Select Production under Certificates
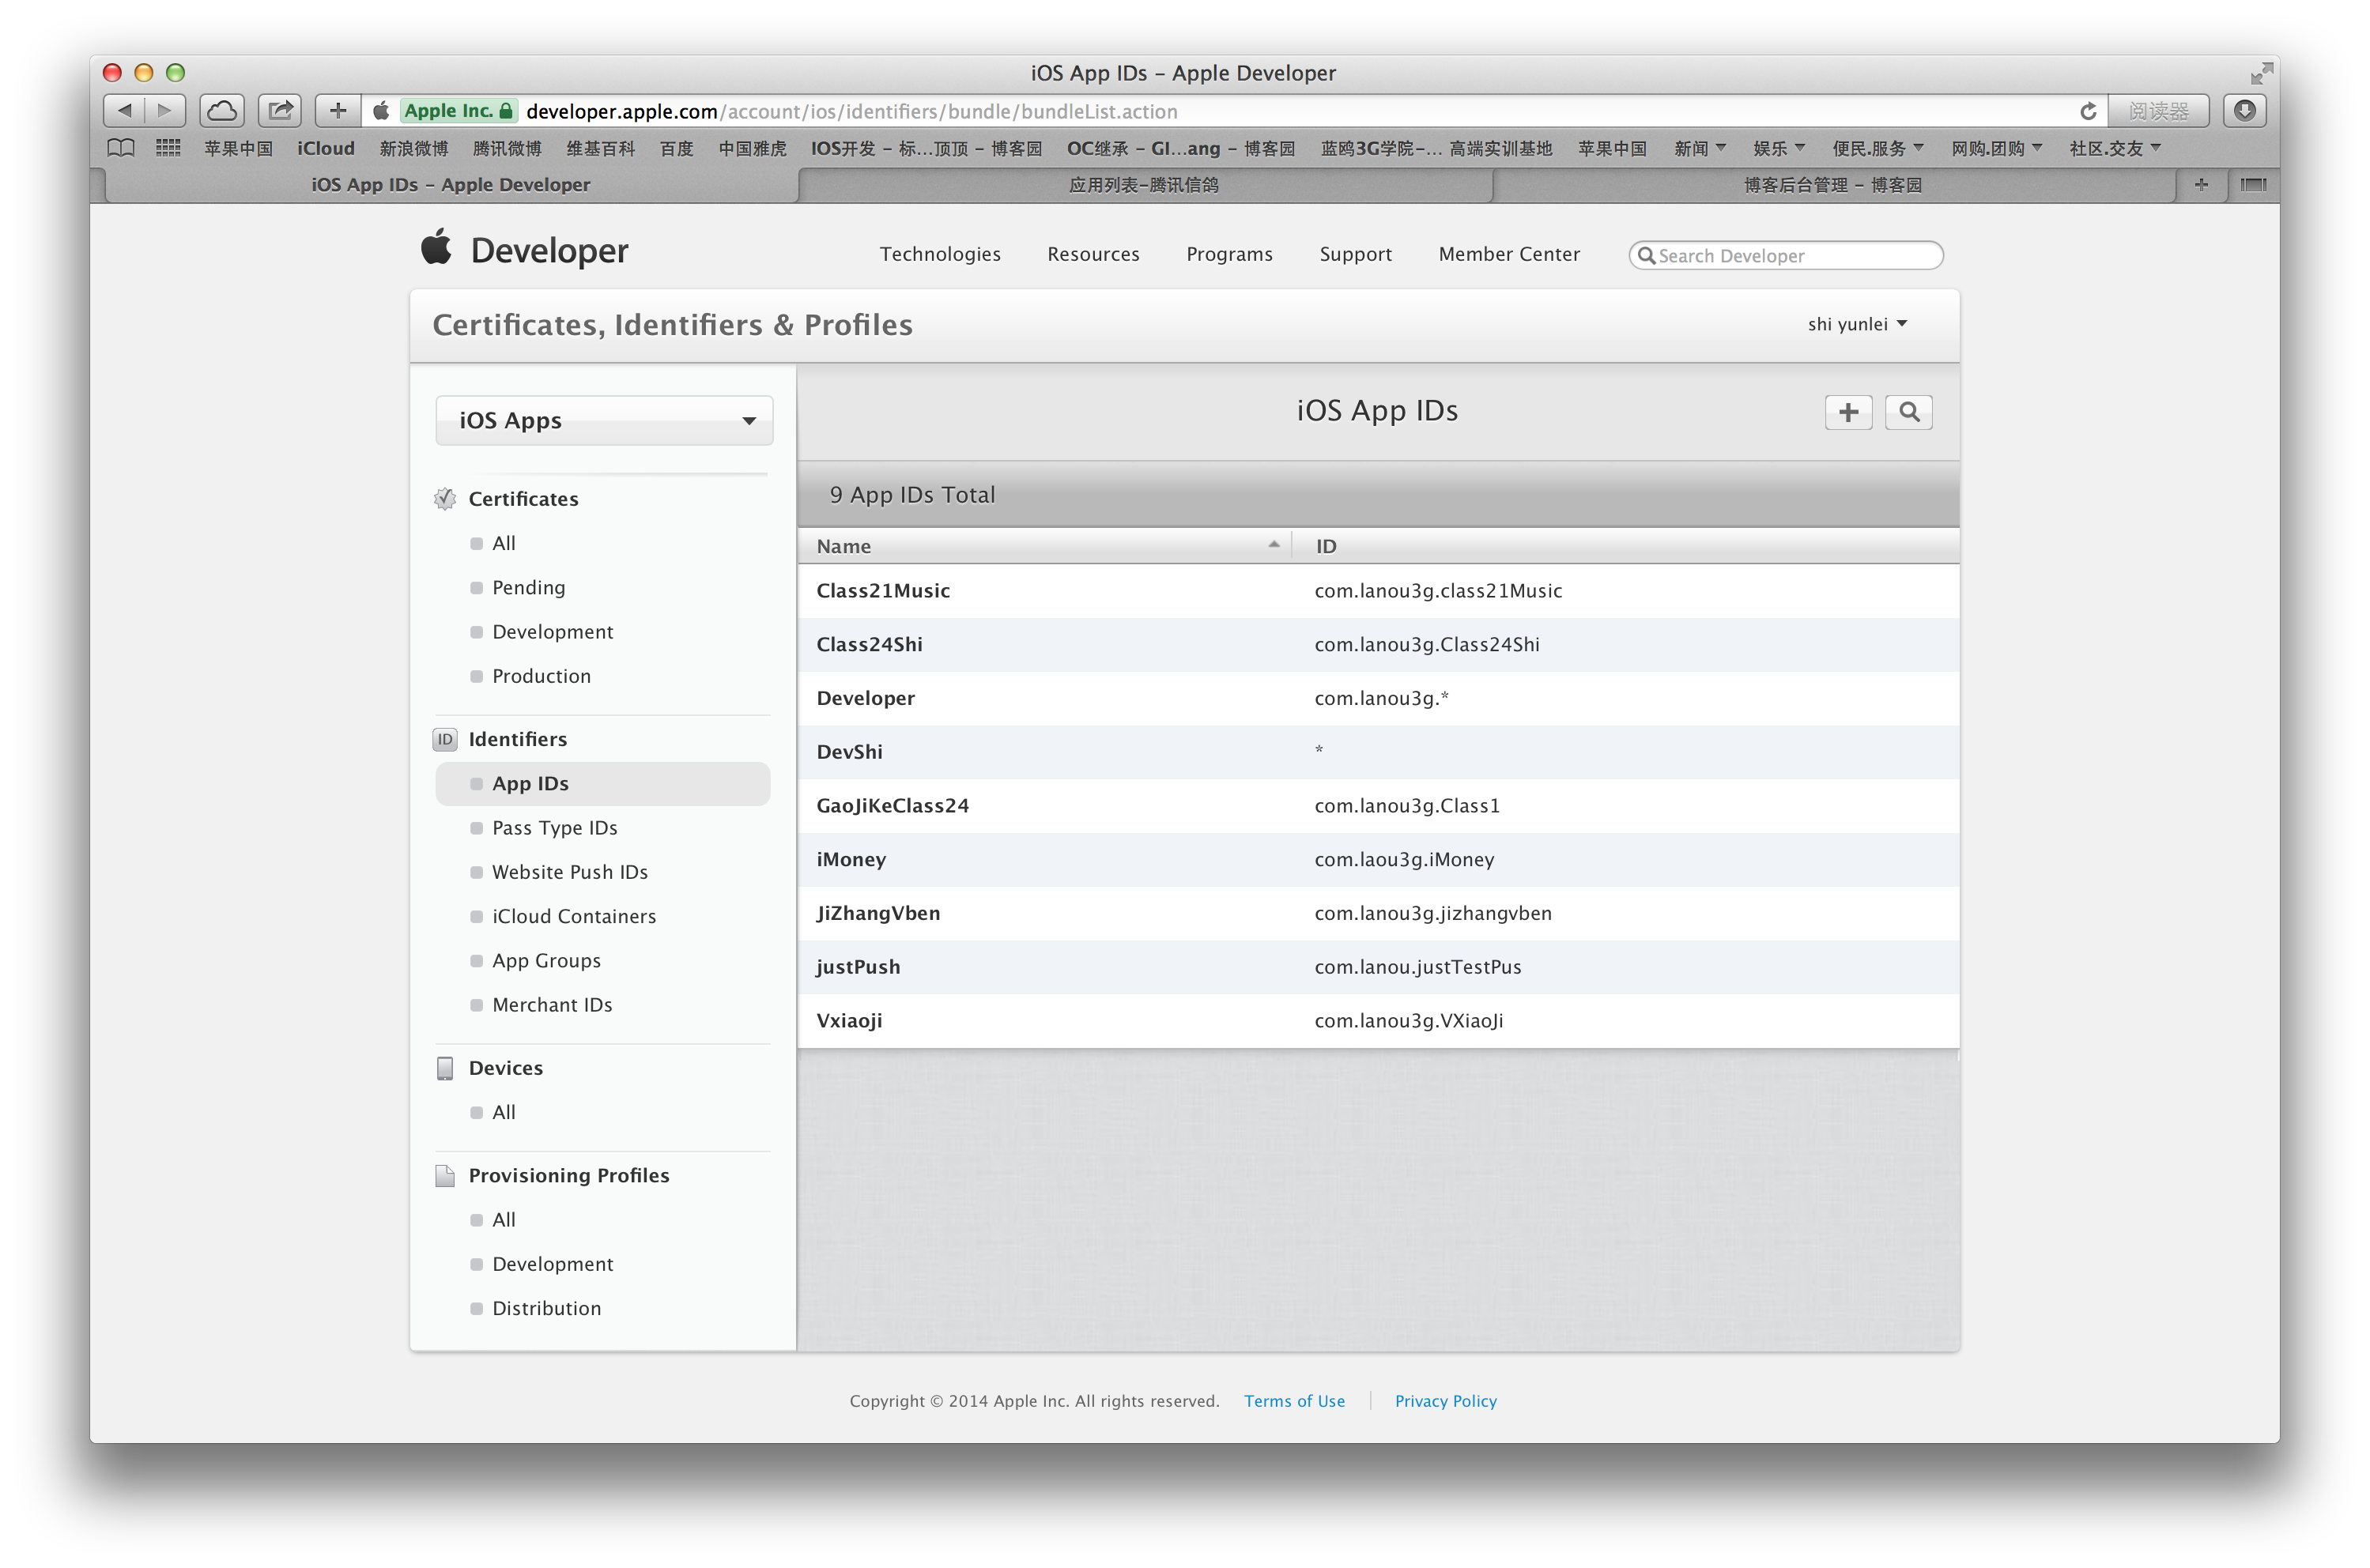Screen dimensions: 2370x1568 coord(541,676)
